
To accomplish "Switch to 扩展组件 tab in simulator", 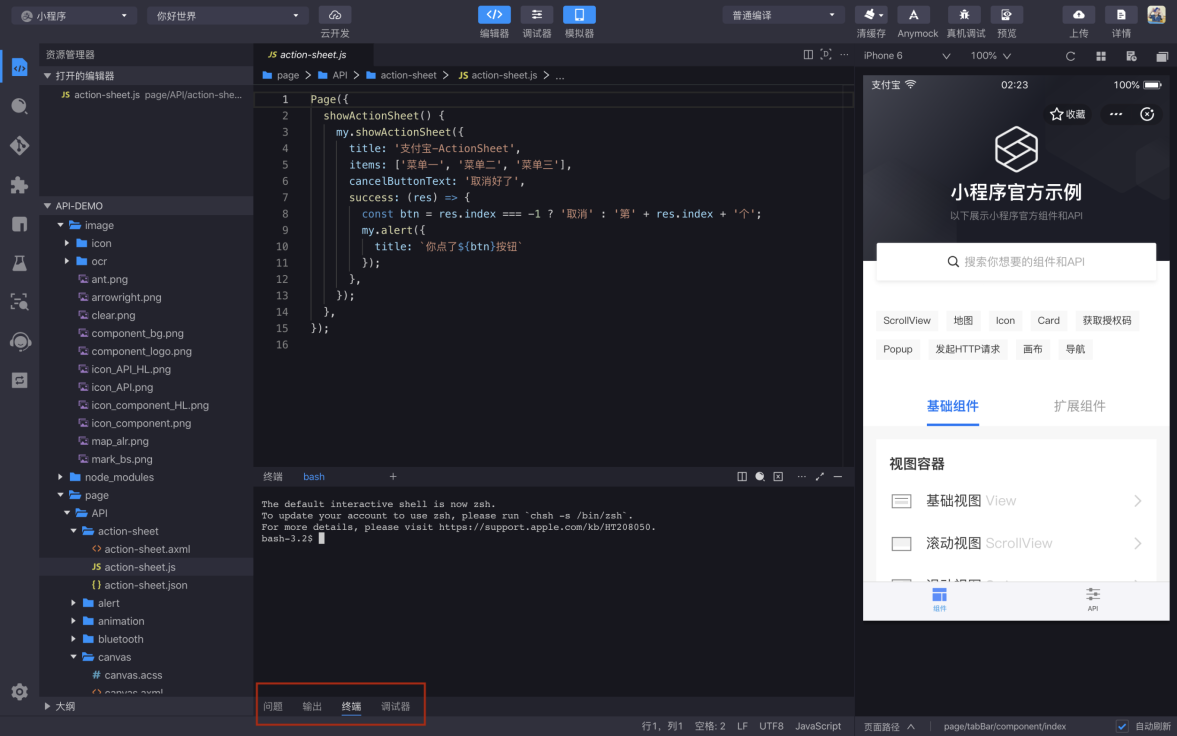I will tap(1079, 406).
